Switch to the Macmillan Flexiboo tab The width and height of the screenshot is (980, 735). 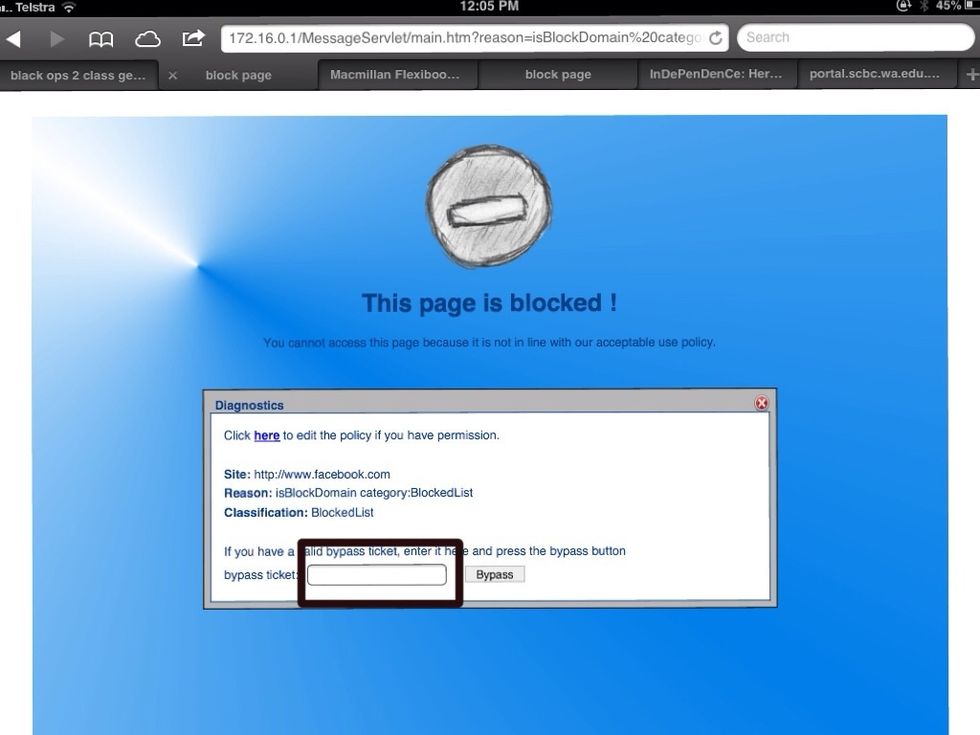point(395,73)
